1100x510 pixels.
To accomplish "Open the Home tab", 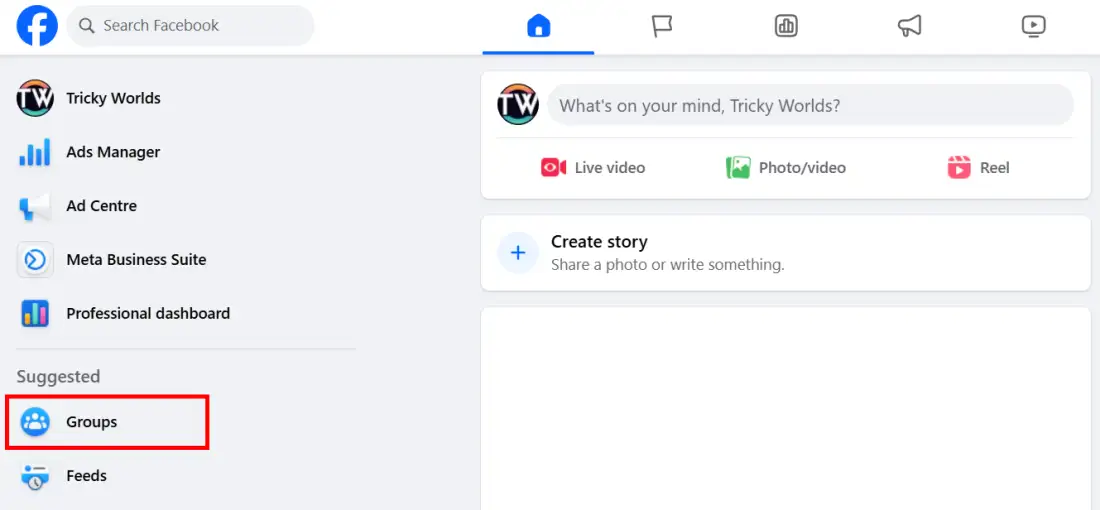I will point(538,27).
